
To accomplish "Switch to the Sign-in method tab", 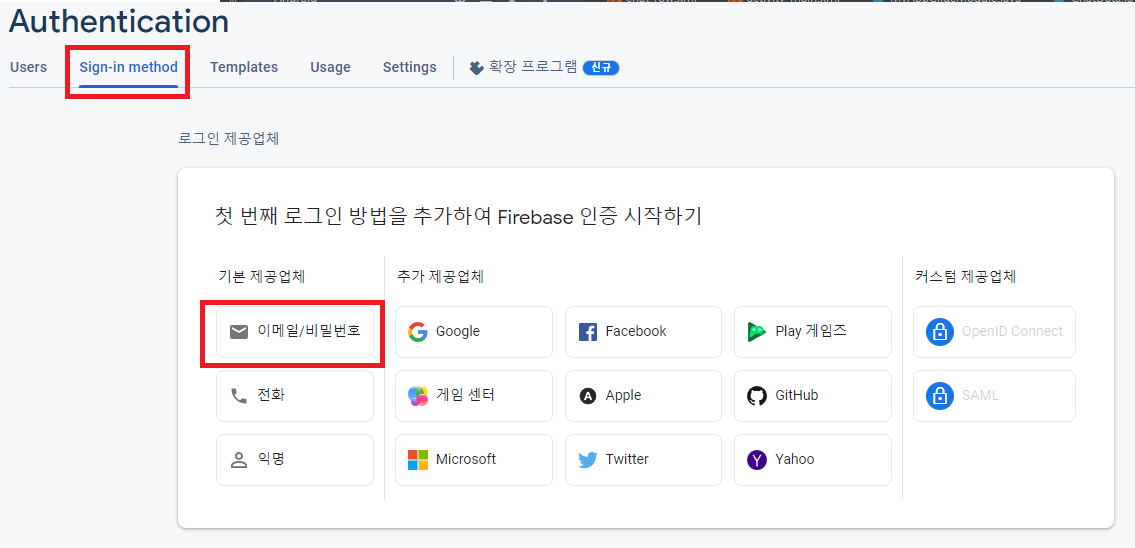I will point(129,67).
